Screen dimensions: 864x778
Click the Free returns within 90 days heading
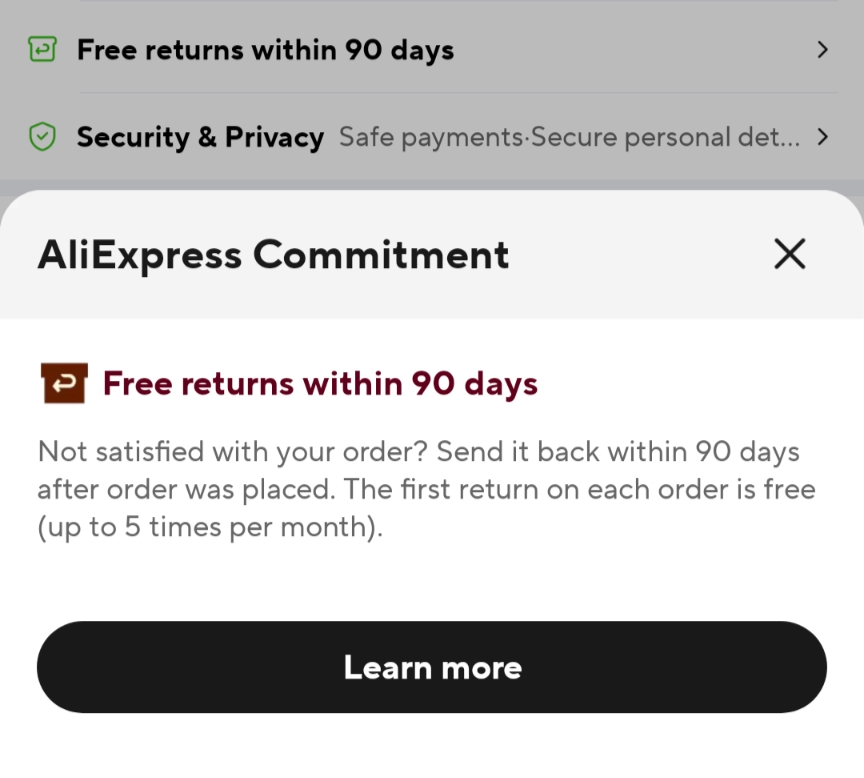tap(318, 382)
